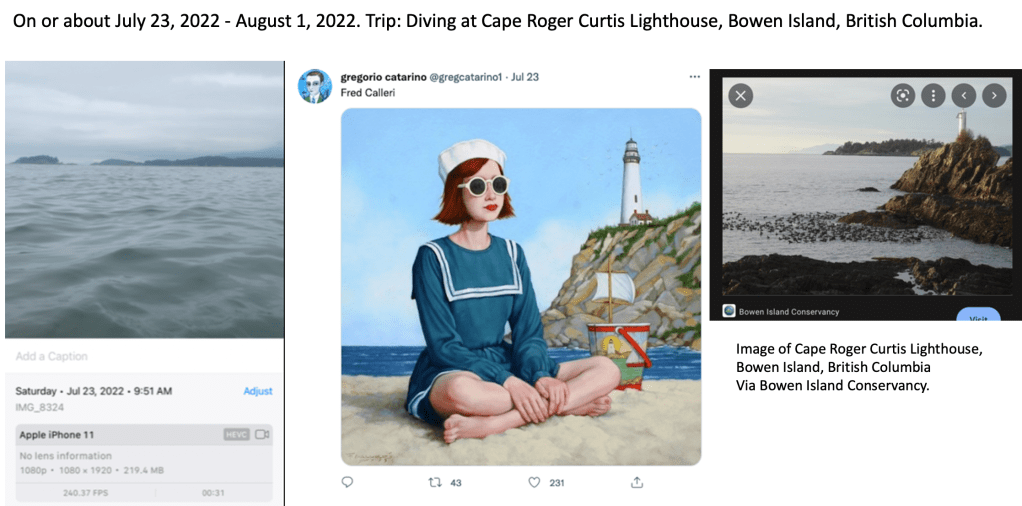Click the Jul 23 tweet timestamp
Image resolution: width=1022 pixels, height=506 pixels.
tap(525, 76)
